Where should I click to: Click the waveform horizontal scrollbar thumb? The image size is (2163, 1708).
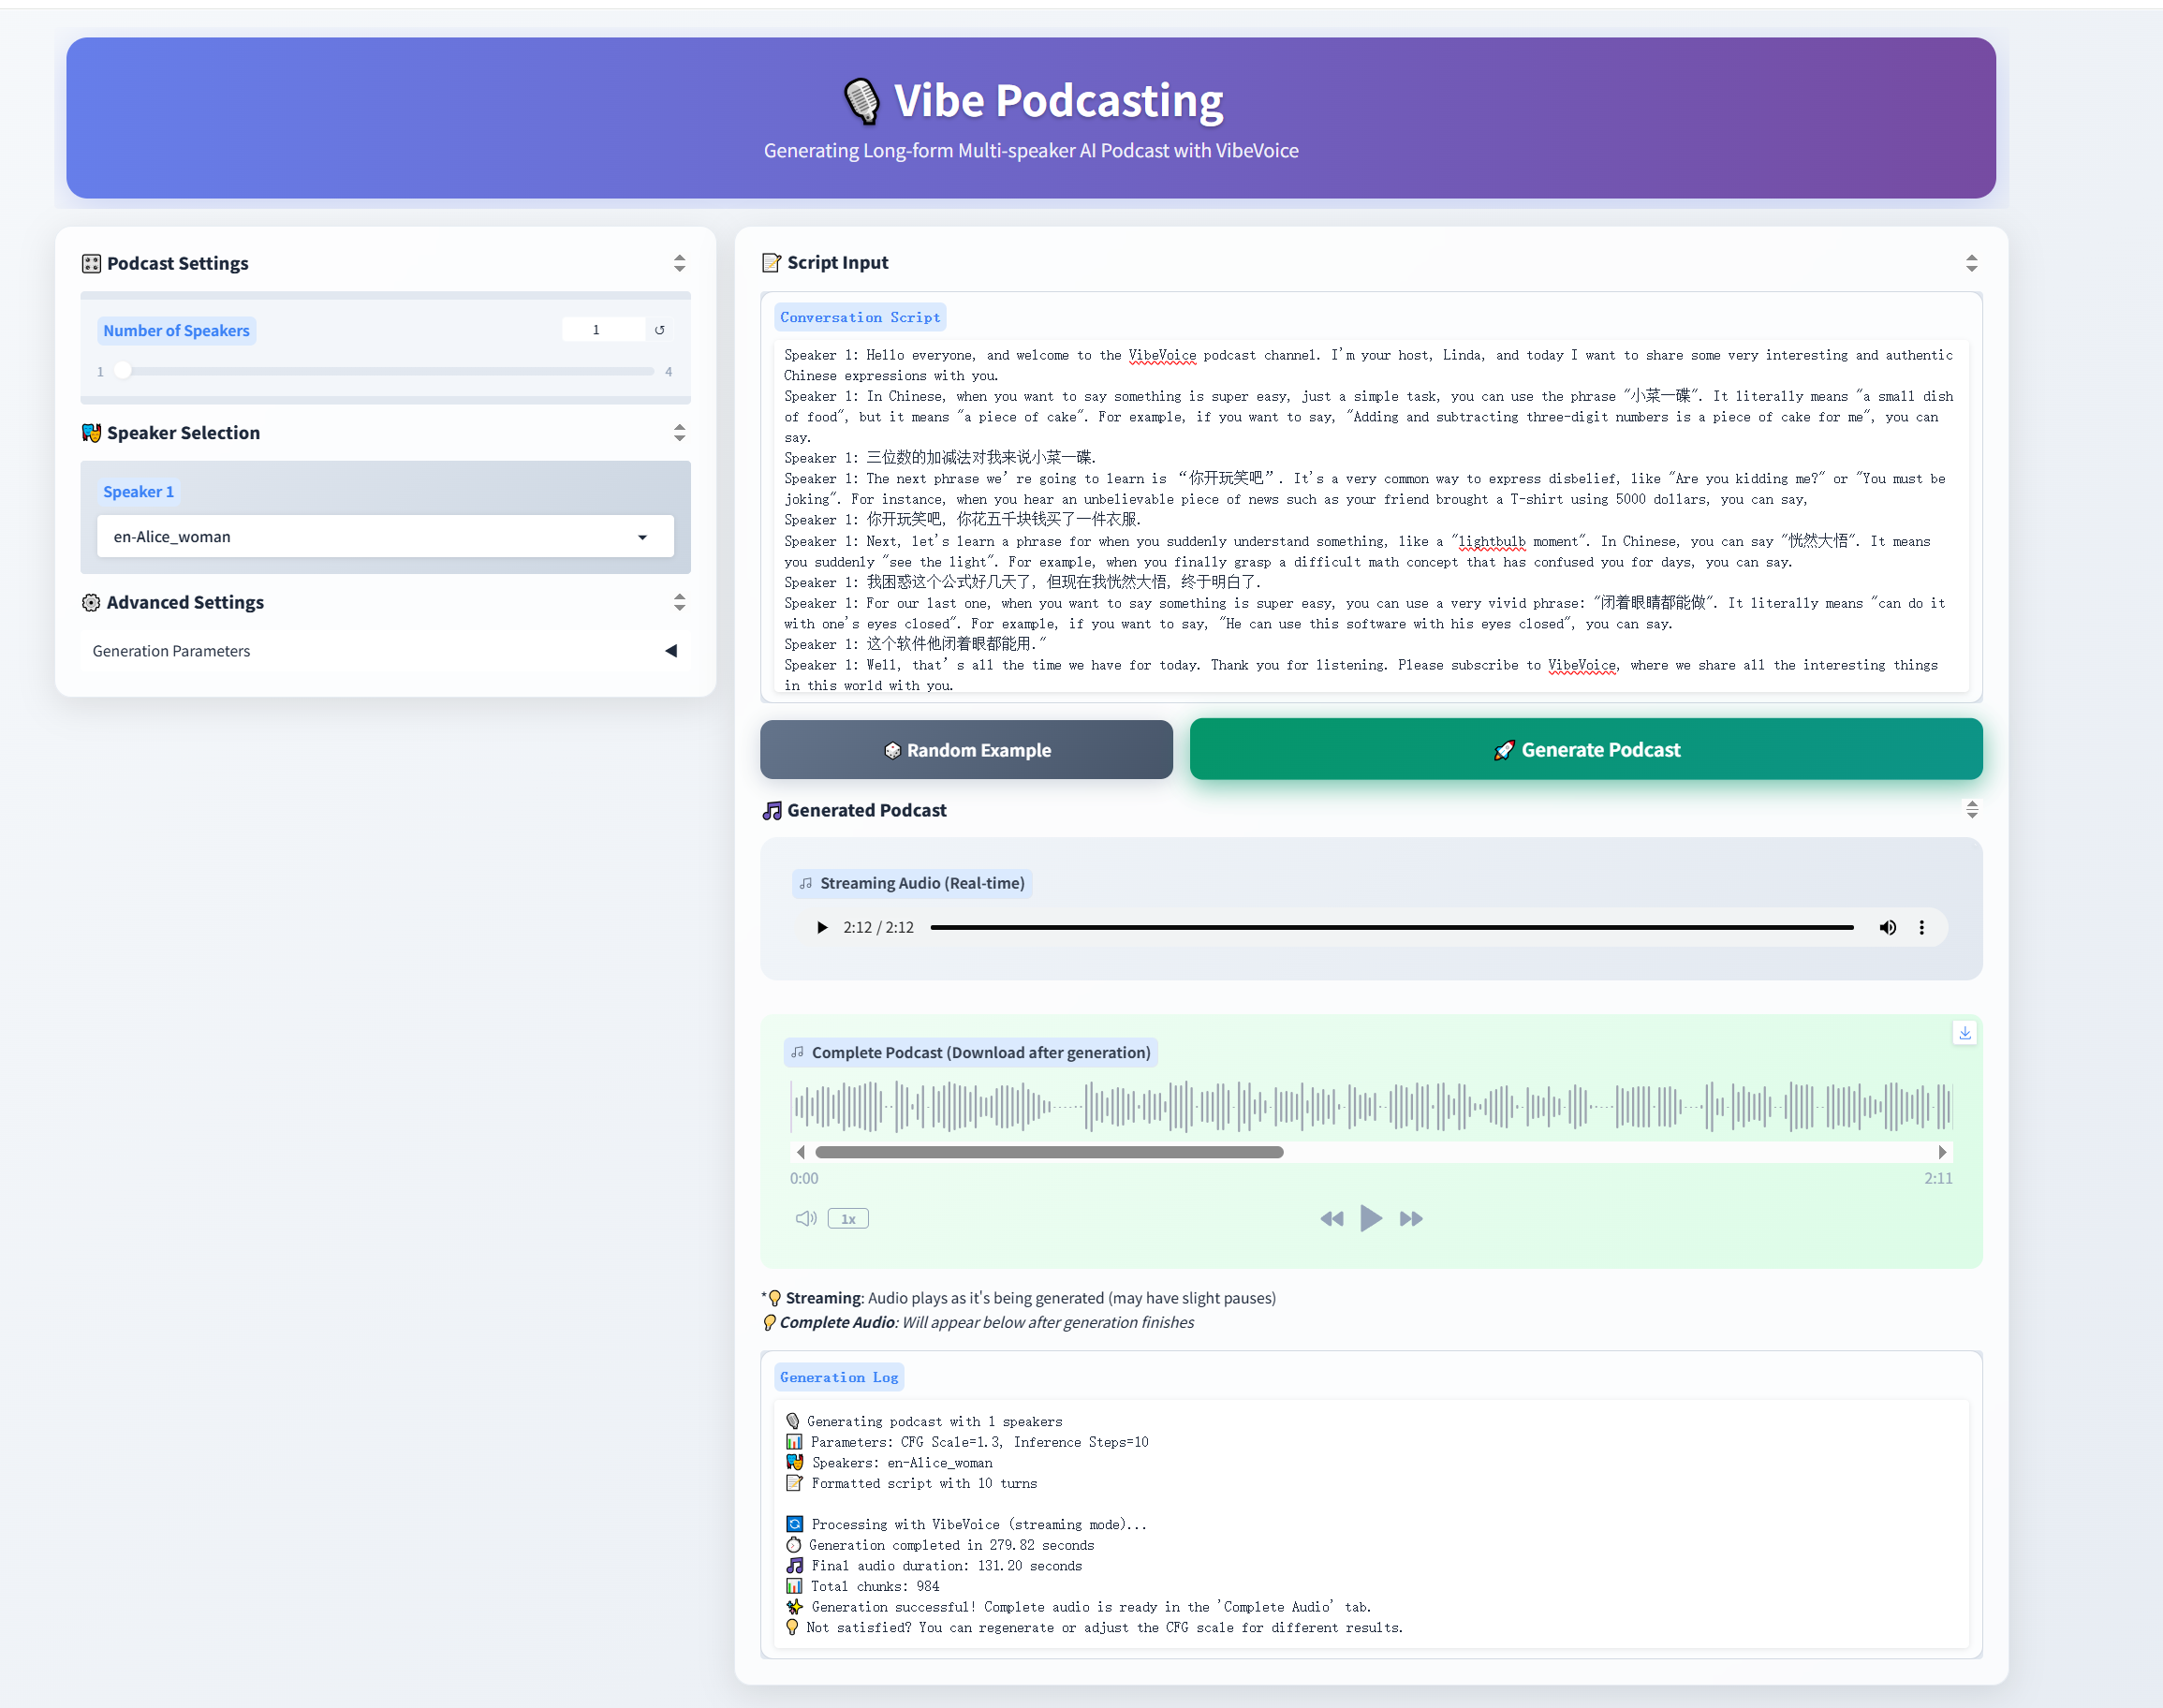1048,1152
